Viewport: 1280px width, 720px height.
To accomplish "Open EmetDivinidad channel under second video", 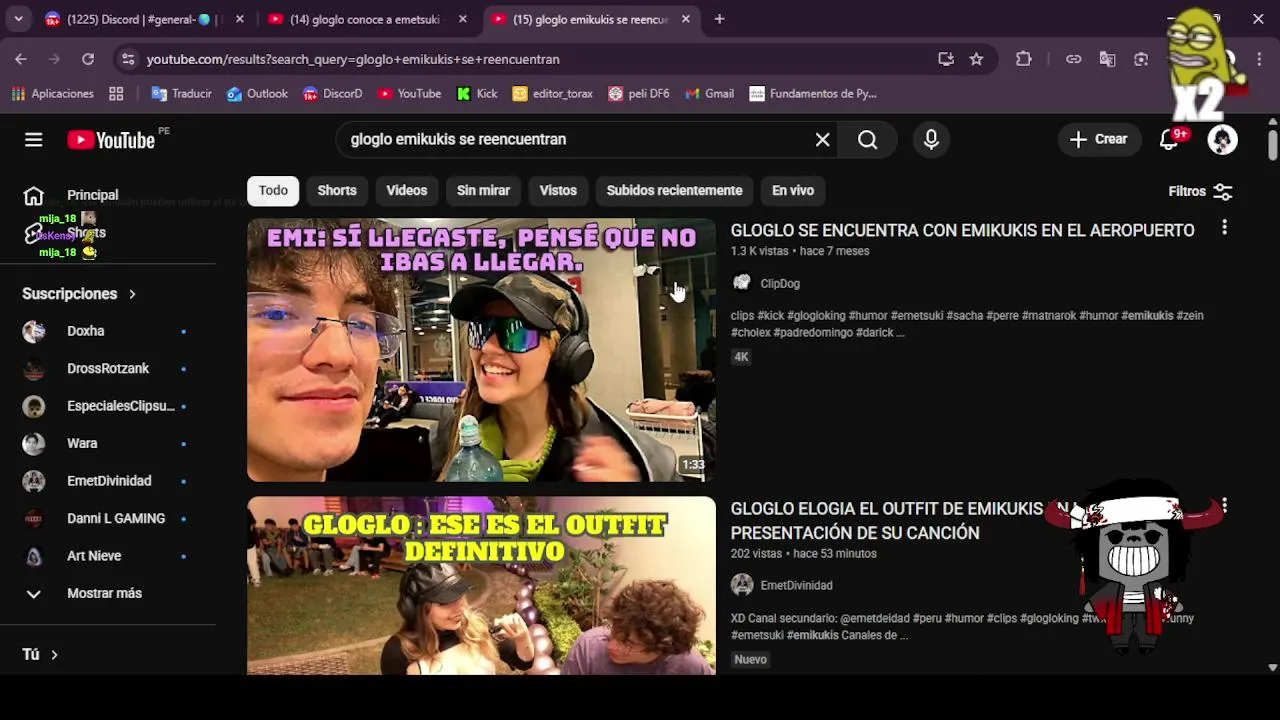I will coord(796,585).
